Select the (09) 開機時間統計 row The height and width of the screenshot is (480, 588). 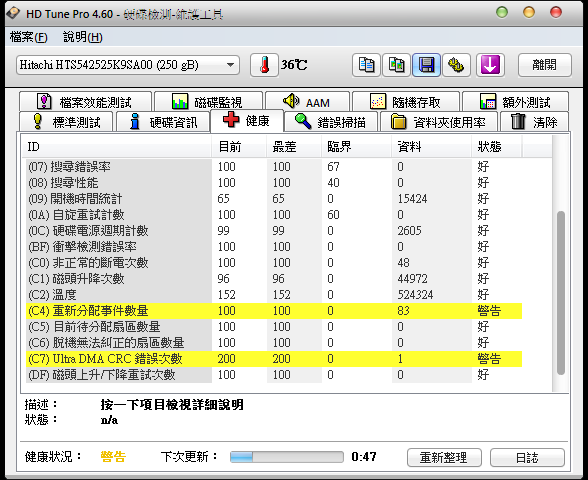click(274, 199)
